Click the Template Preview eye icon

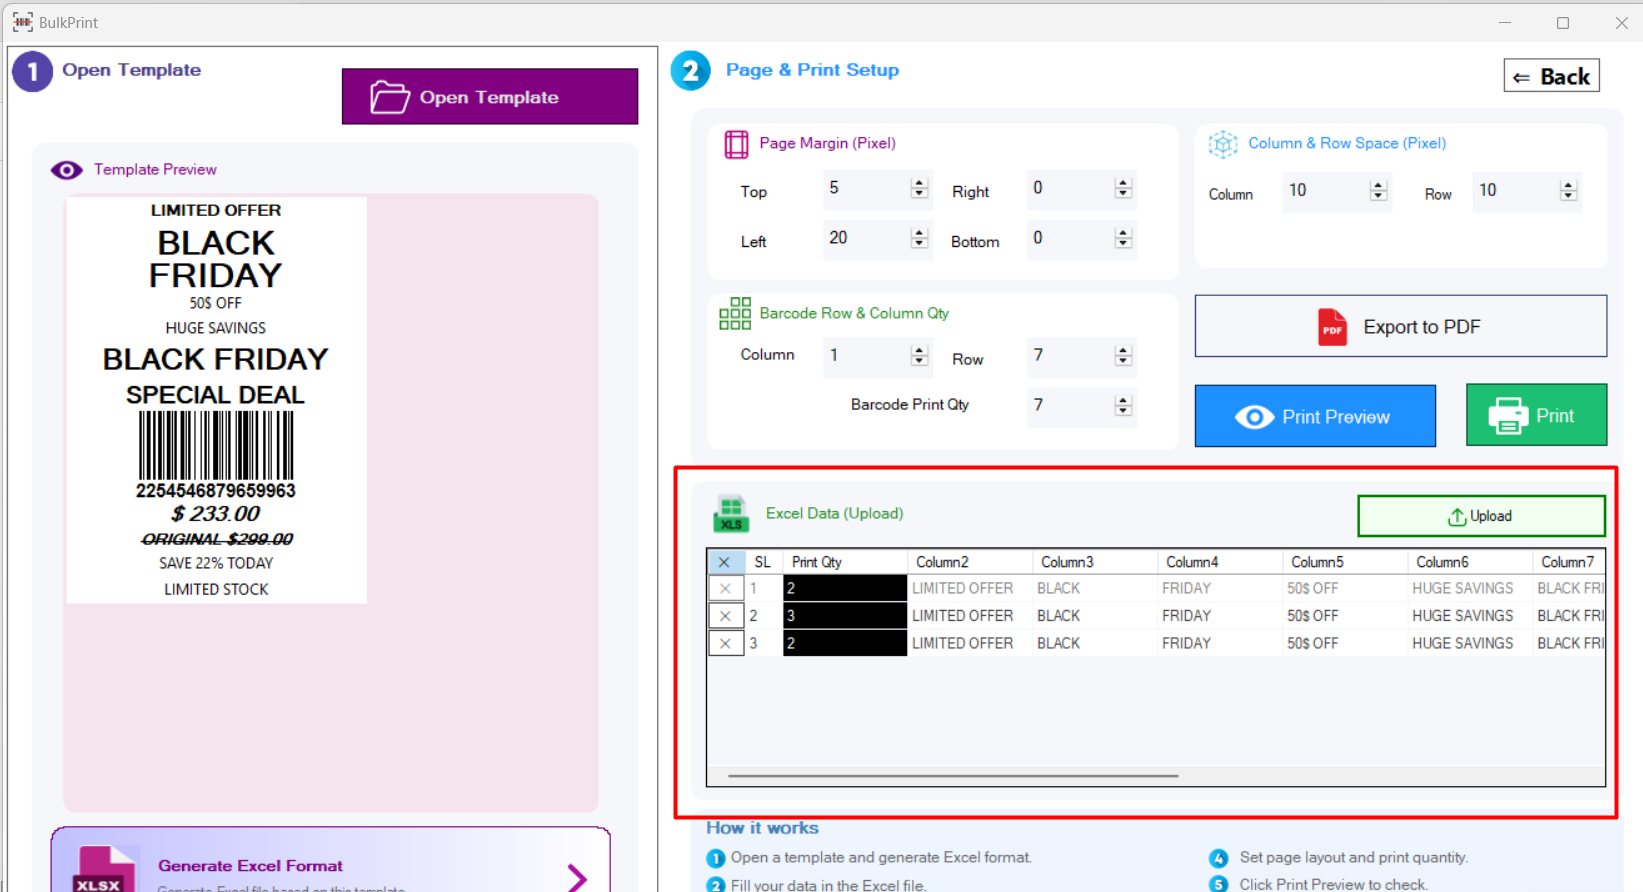pyautogui.click(x=67, y=170)
